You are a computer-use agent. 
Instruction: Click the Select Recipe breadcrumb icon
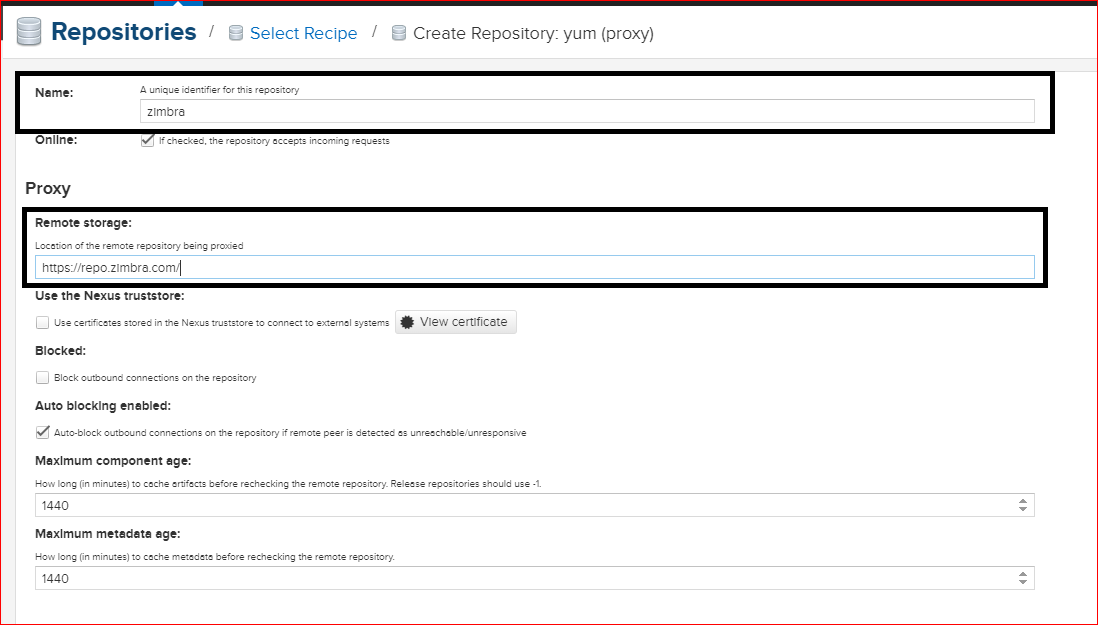coord(236,33)
